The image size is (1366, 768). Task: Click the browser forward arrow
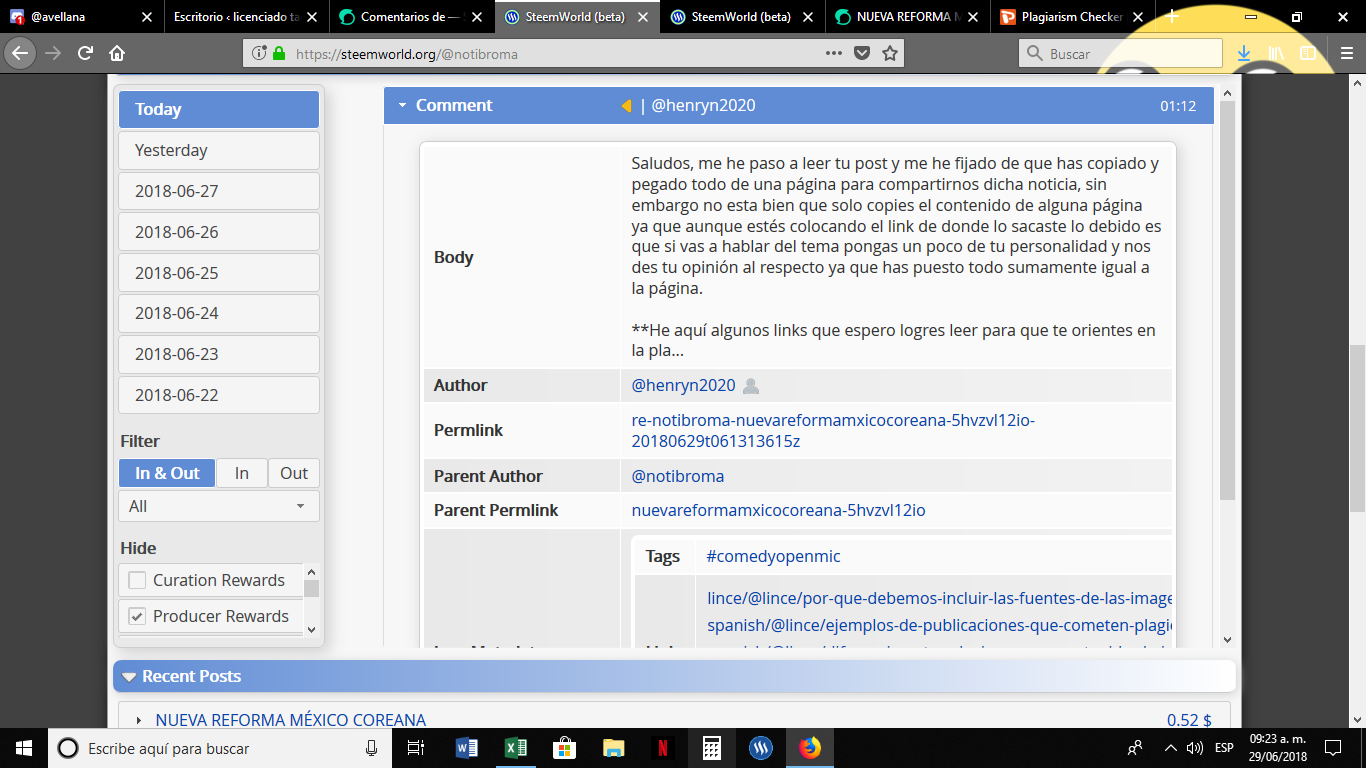click(53, 54)
